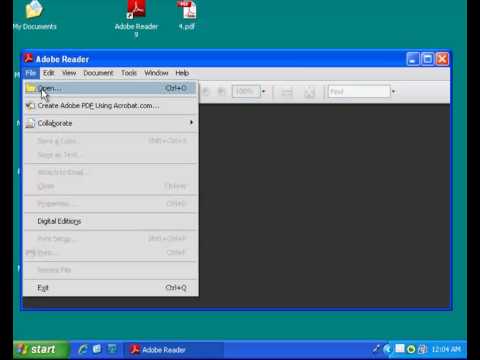Choose Exit in the File menu
480x360 pixels.
[110, 288]
